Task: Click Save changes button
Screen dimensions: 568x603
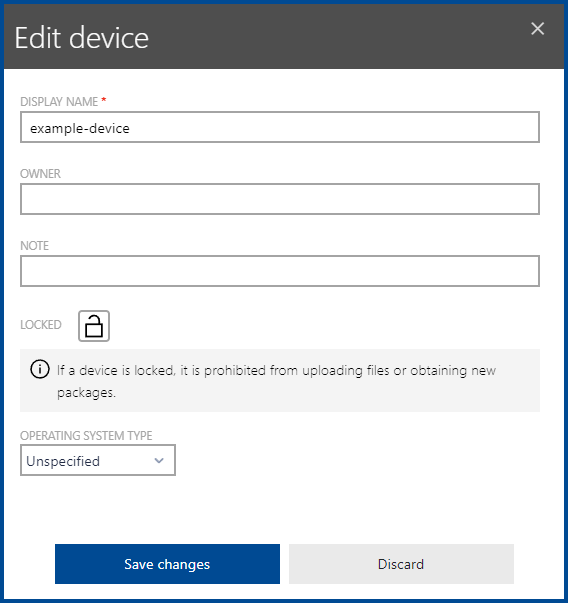Action: pos(167,564)
